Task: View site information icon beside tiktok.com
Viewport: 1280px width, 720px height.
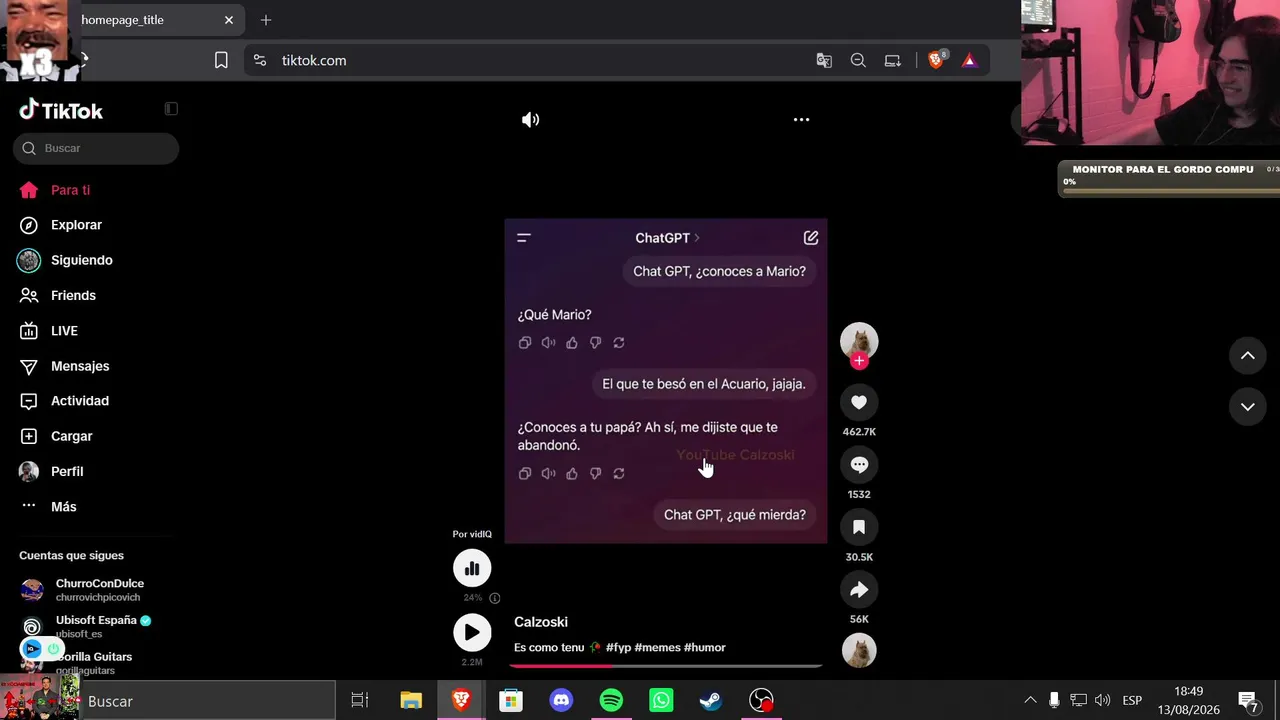Action: (x=260, y=61)
